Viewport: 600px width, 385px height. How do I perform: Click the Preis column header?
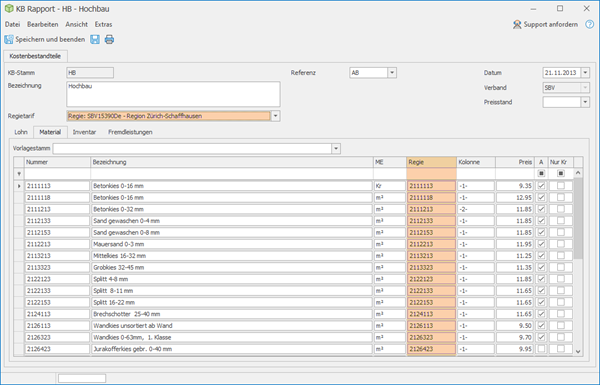[515, 162]
